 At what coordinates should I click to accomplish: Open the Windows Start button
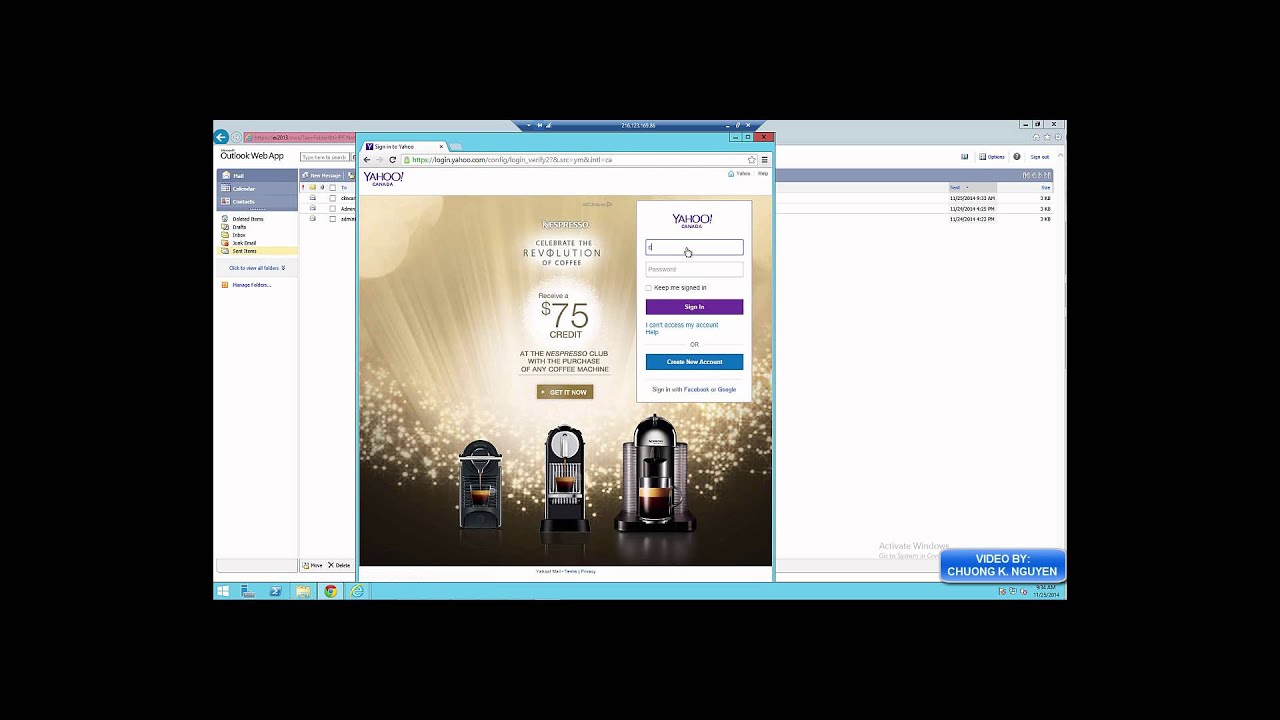point(223,591)
